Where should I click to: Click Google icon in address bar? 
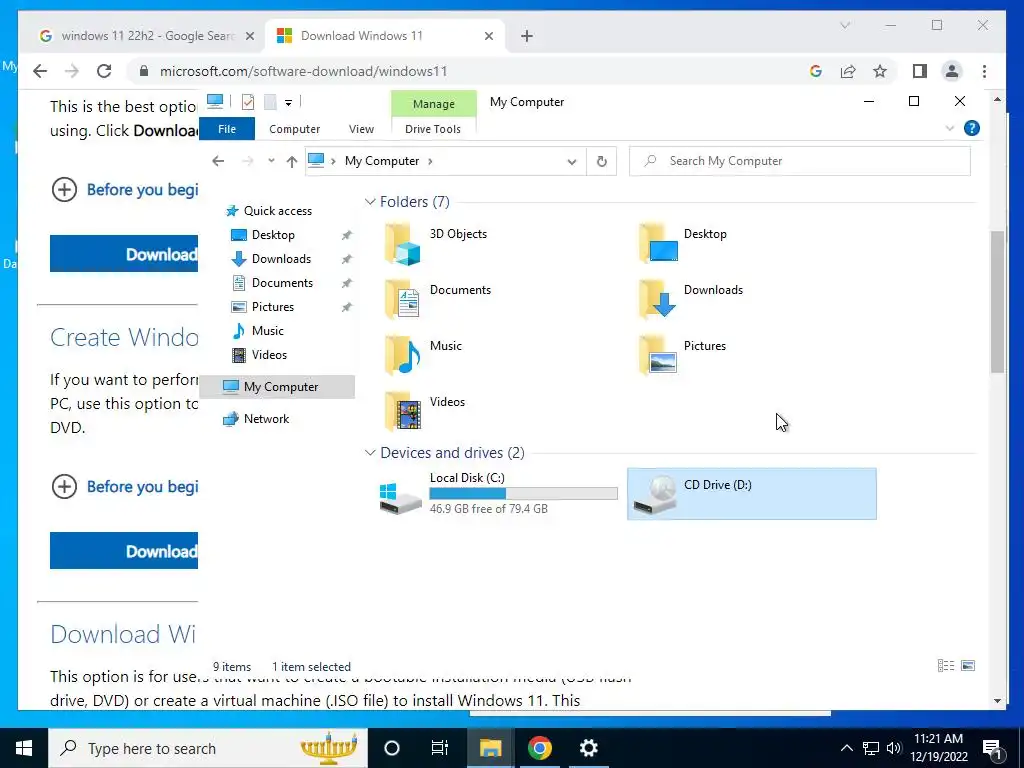pos(816,71)
